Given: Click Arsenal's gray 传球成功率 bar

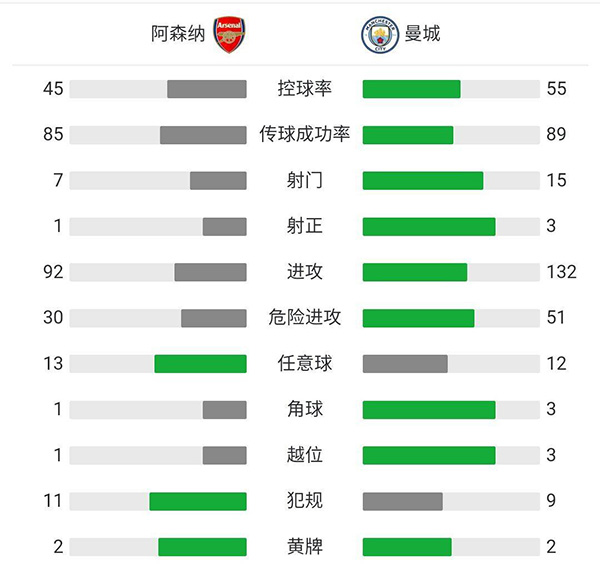Looking at the screenshot, I should (203, 135).
